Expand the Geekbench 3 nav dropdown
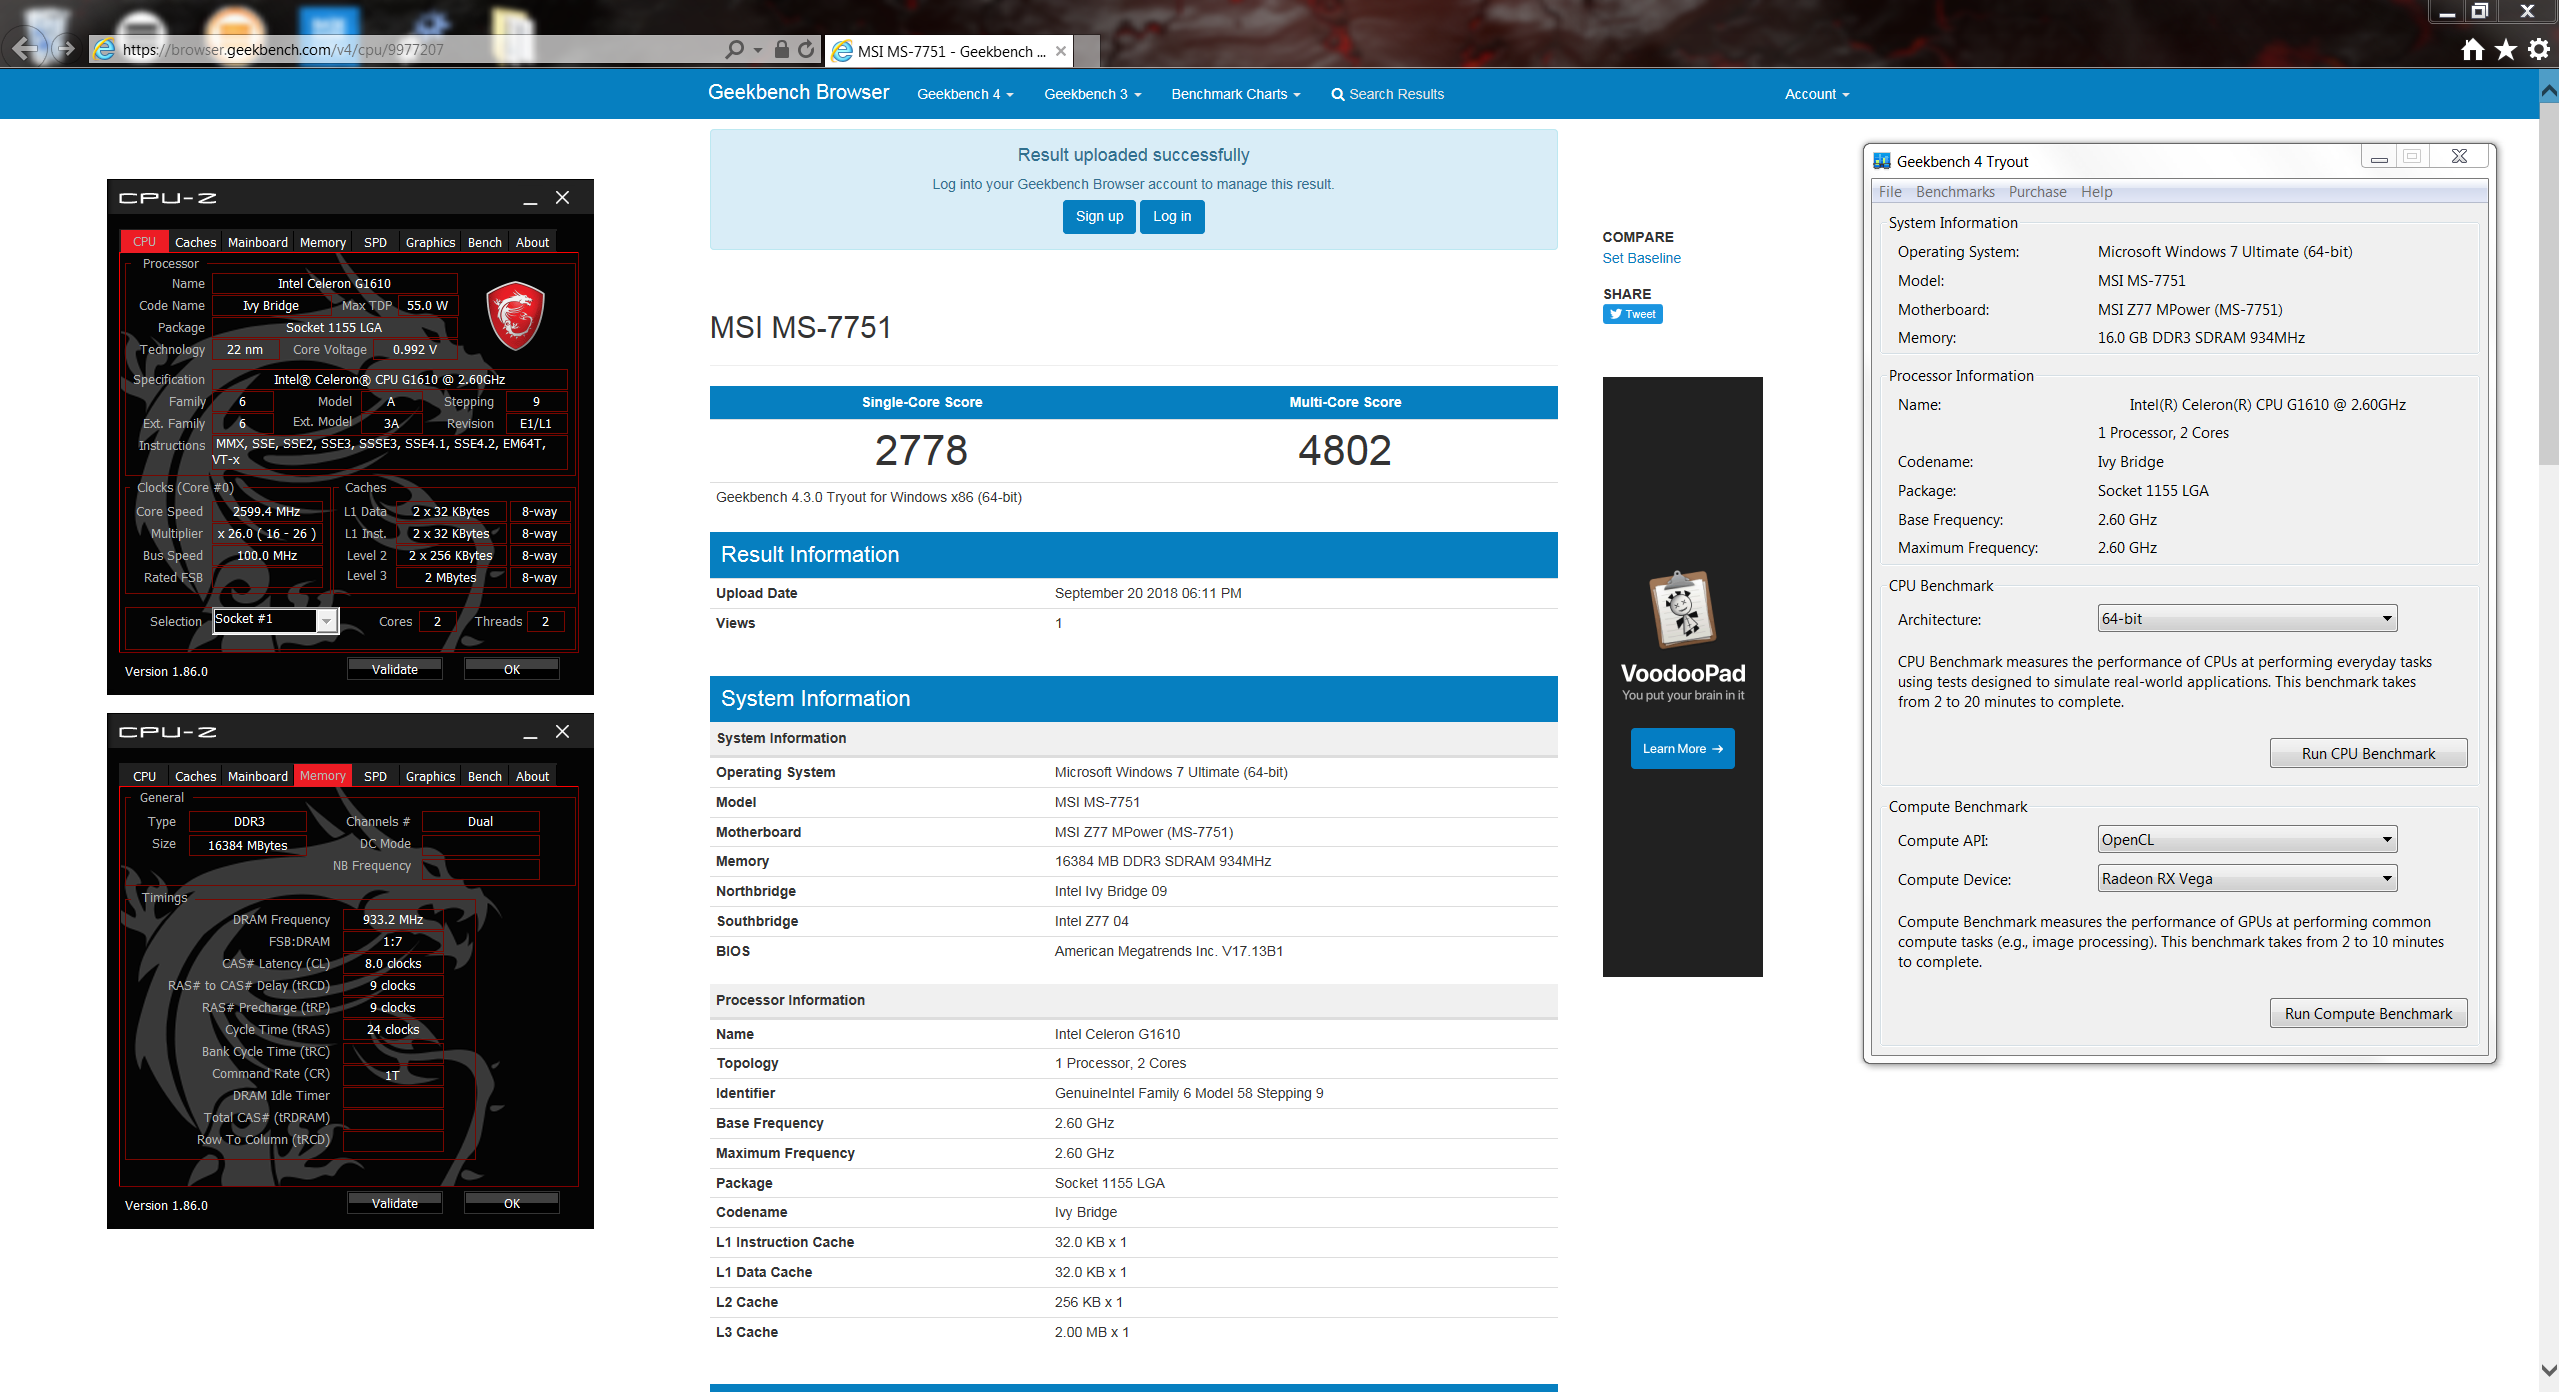2559x1392 pixels. click(x=1092, y=94)
